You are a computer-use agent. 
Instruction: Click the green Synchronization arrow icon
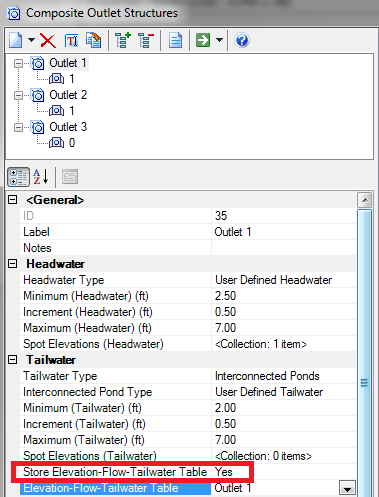click(x=203, y=40)
